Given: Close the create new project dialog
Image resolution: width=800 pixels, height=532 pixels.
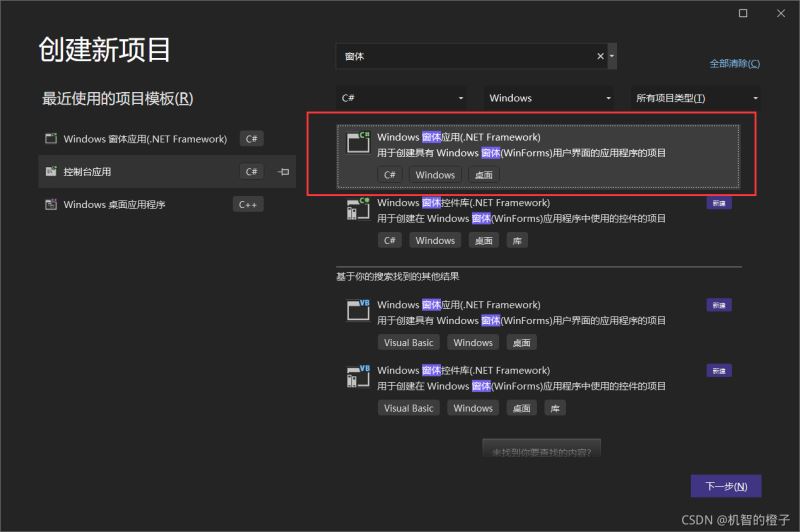Looking at the screenshot, I should [781, 13].
